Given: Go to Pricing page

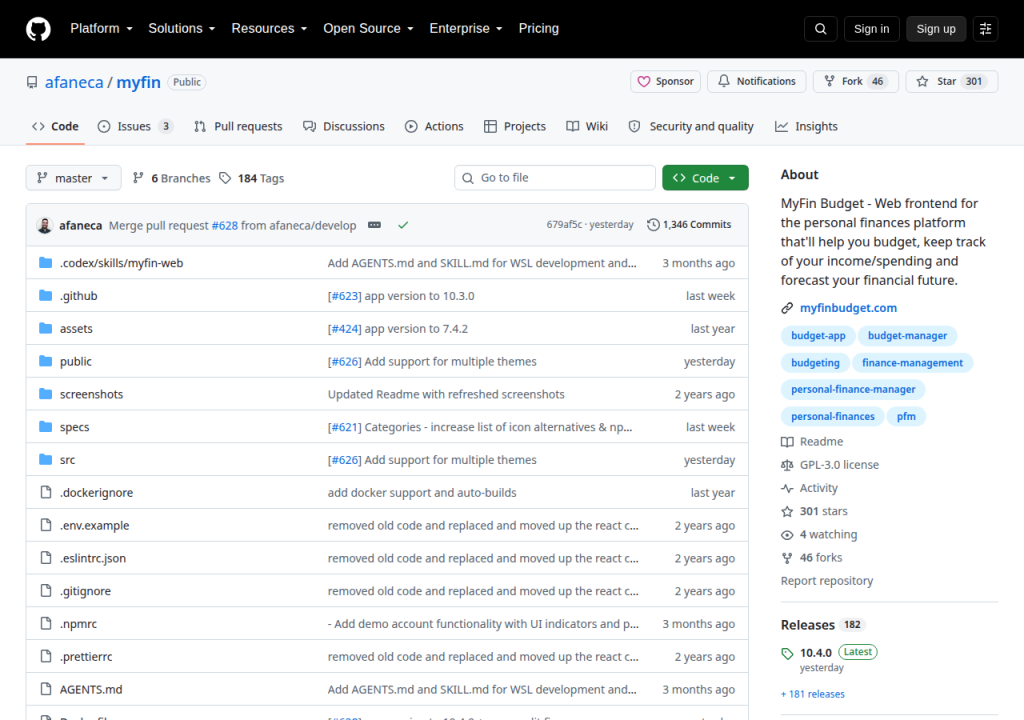Looking at the screenshot, I should point(539,29).
